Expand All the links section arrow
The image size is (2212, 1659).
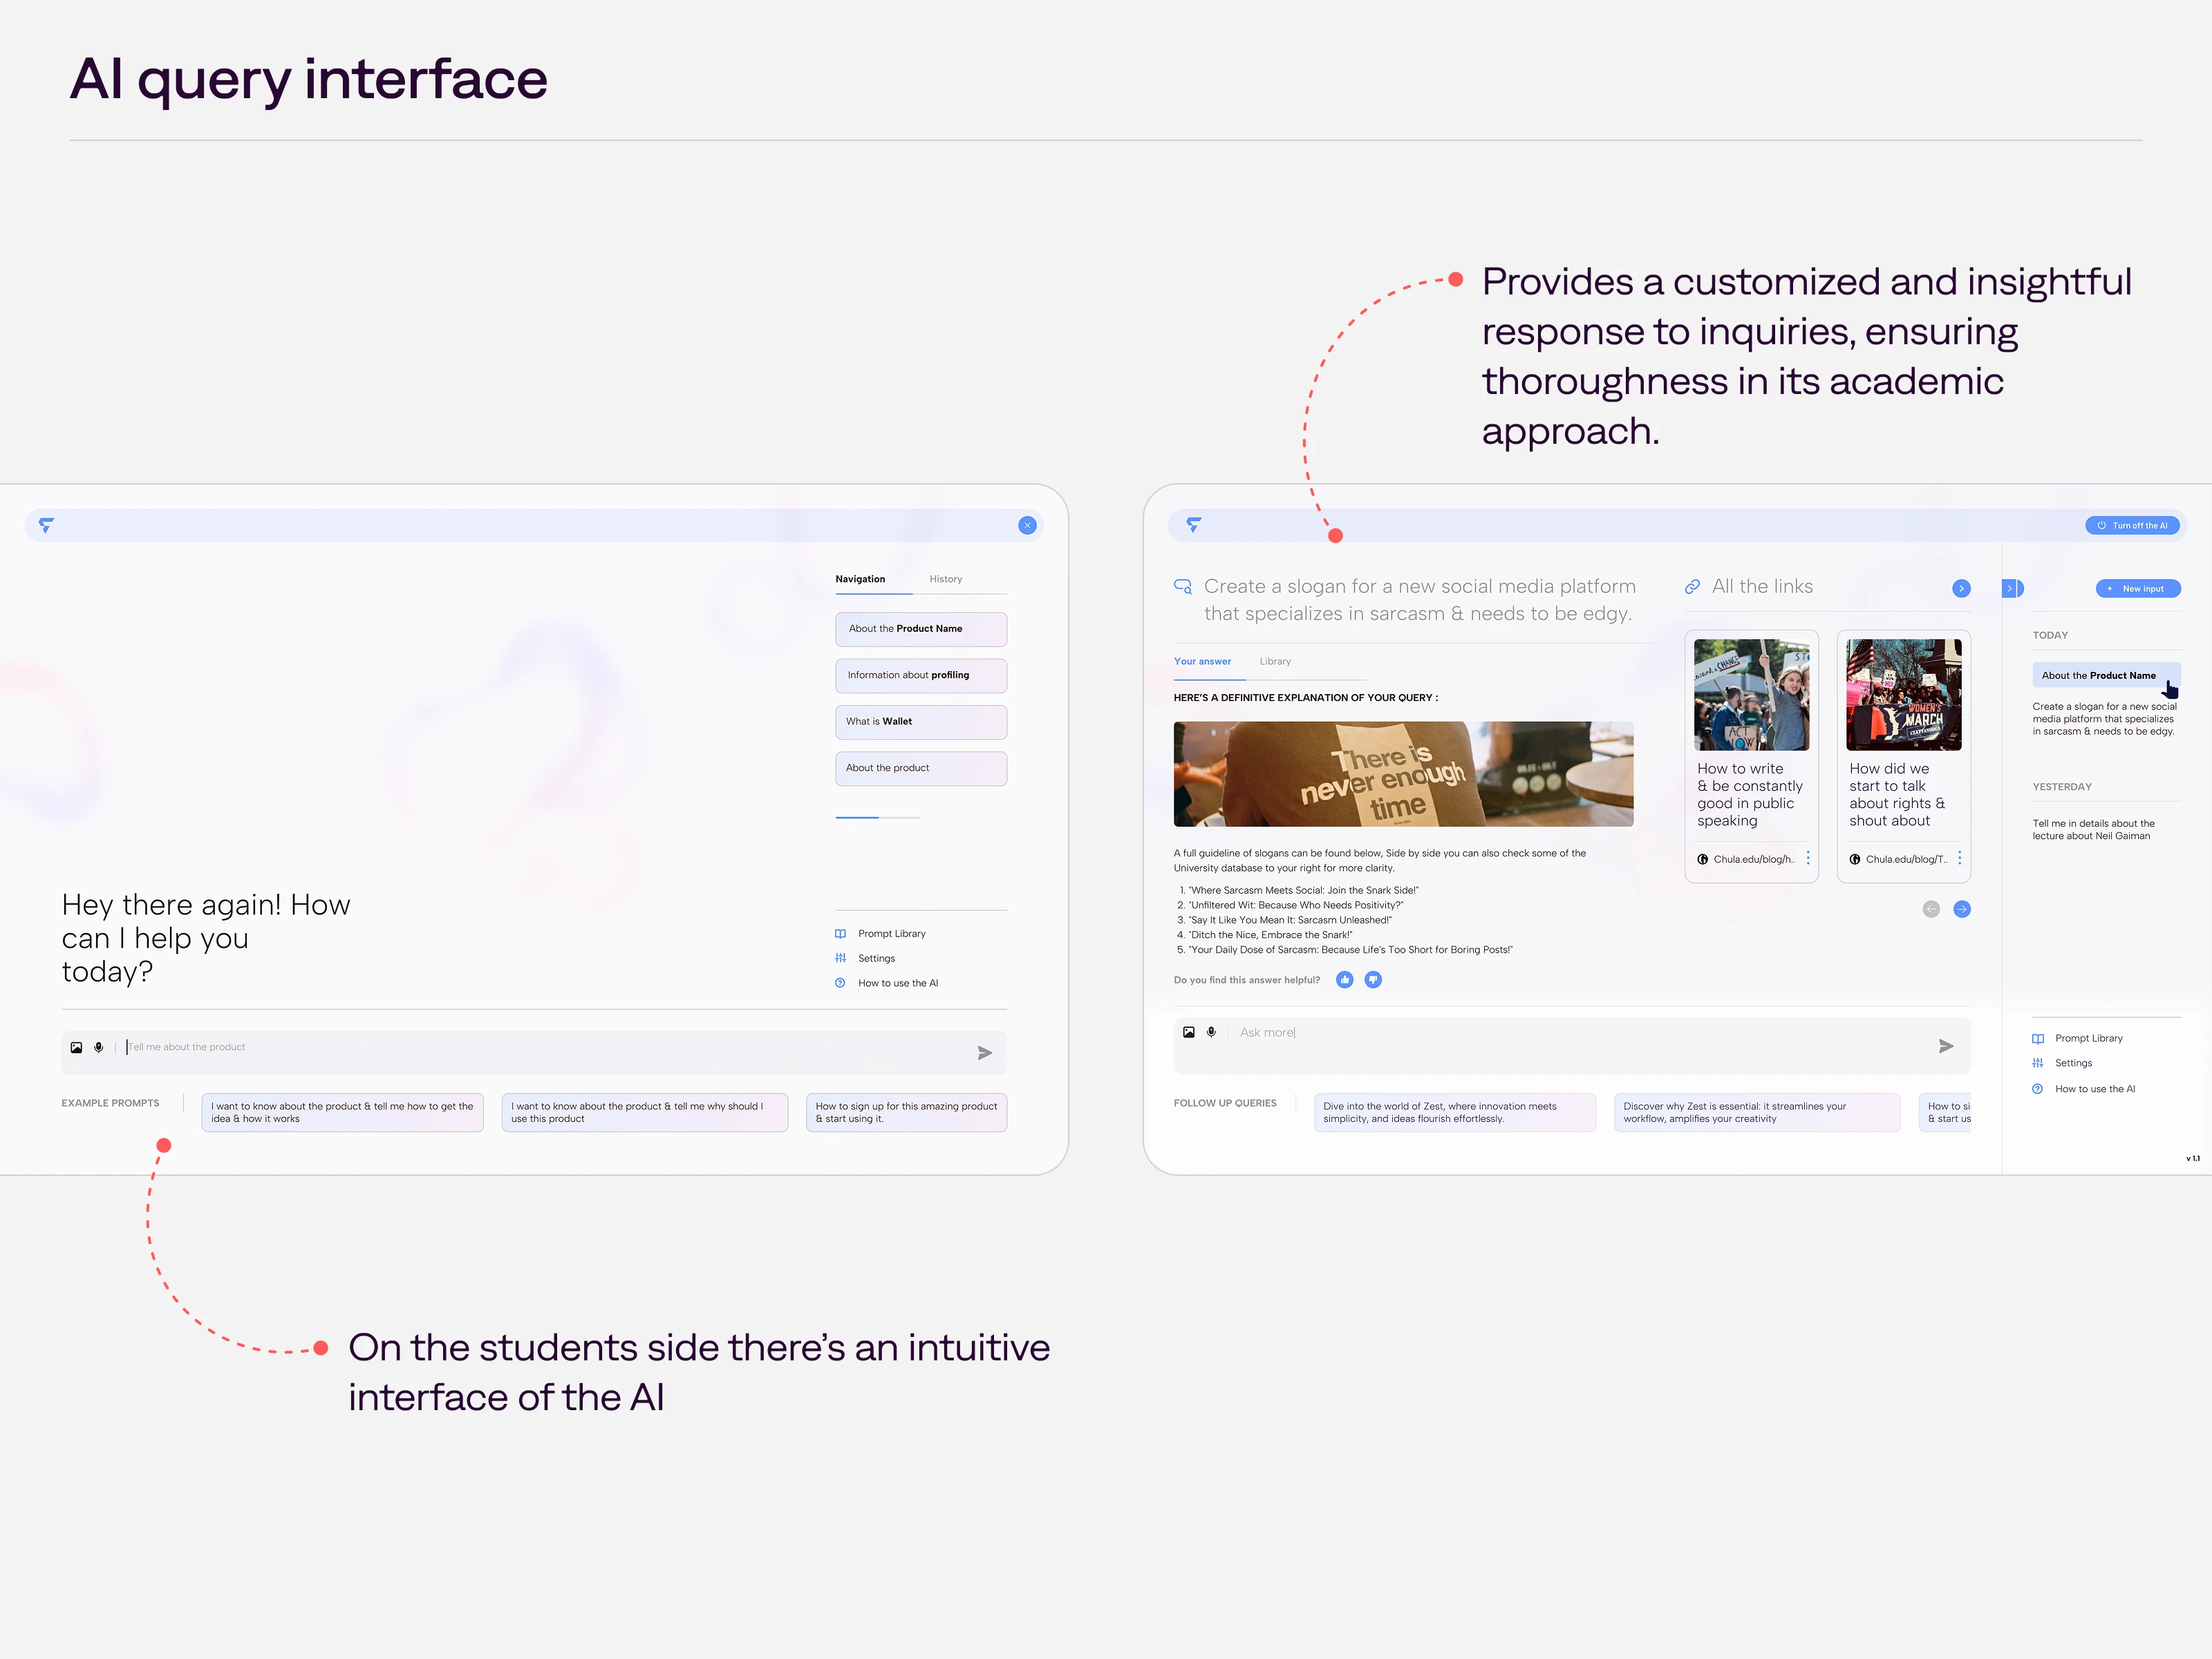point(1961,588)
